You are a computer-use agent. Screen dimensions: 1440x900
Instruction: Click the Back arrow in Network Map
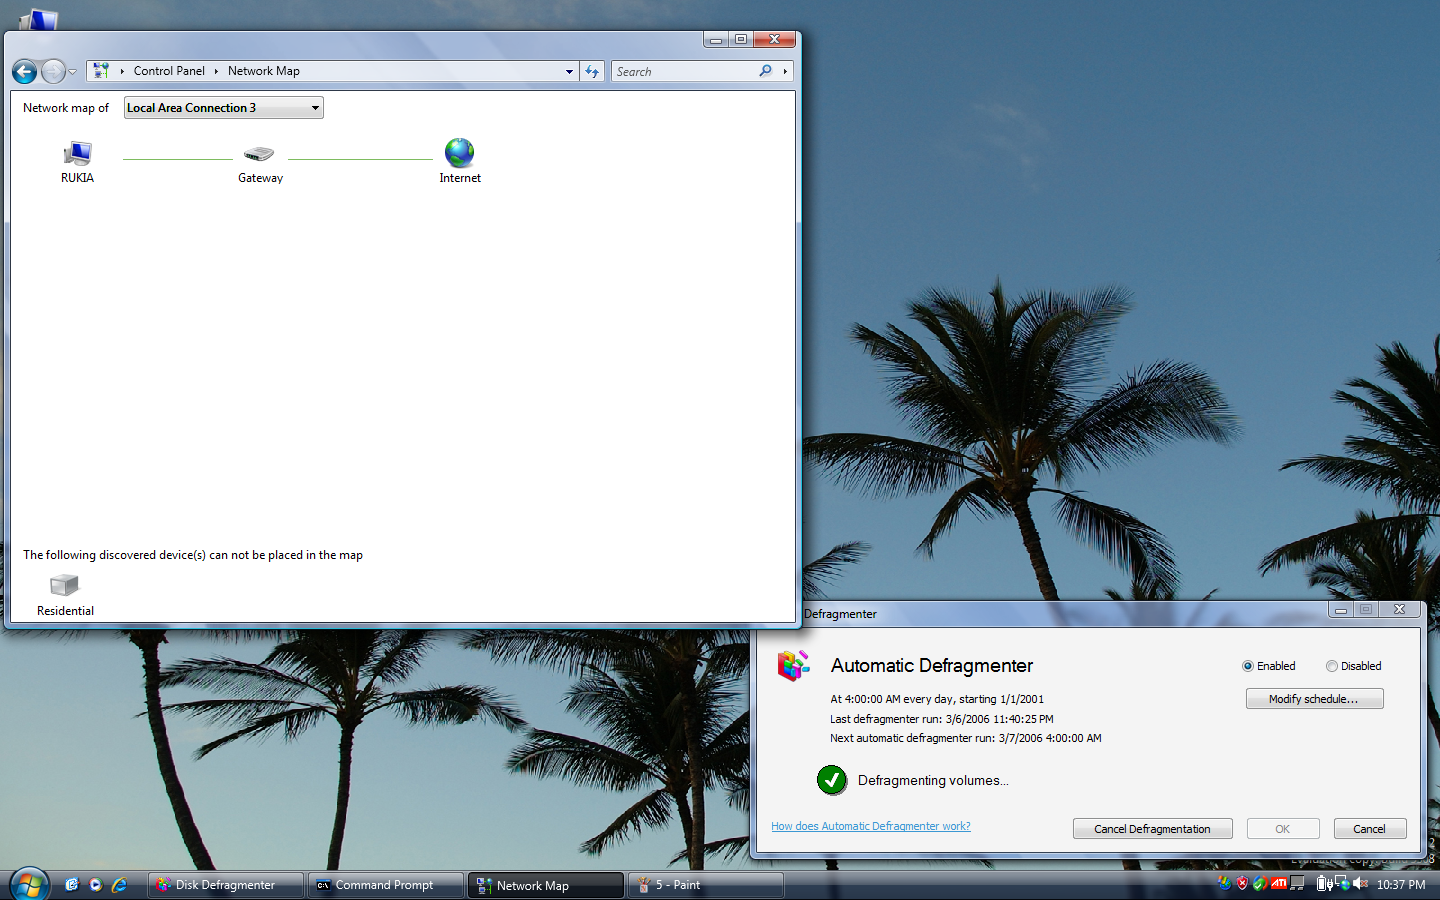click(x=25, y=72)
